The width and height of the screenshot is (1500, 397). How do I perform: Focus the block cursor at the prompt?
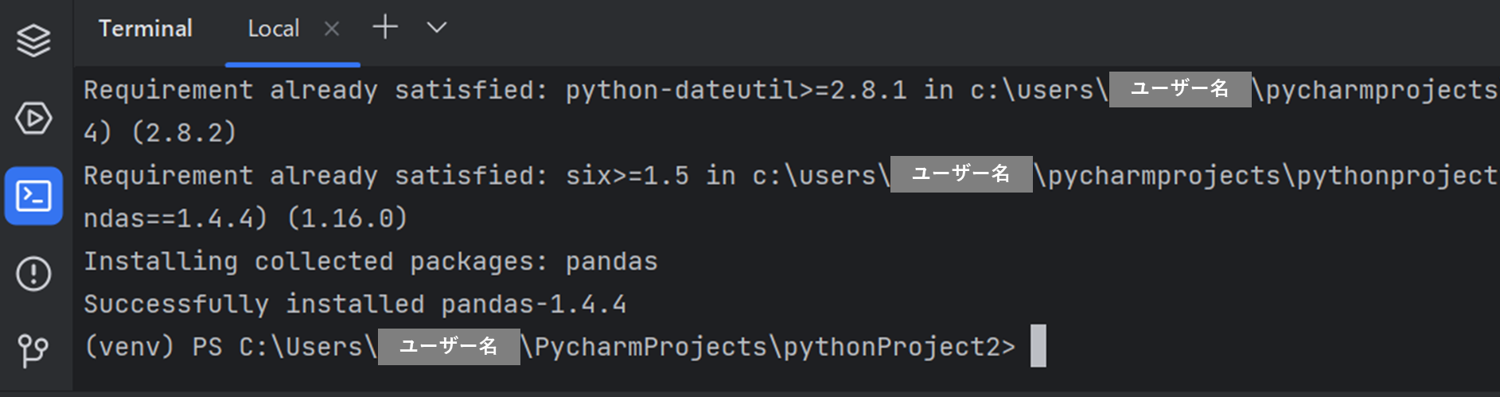[1038, 347]
